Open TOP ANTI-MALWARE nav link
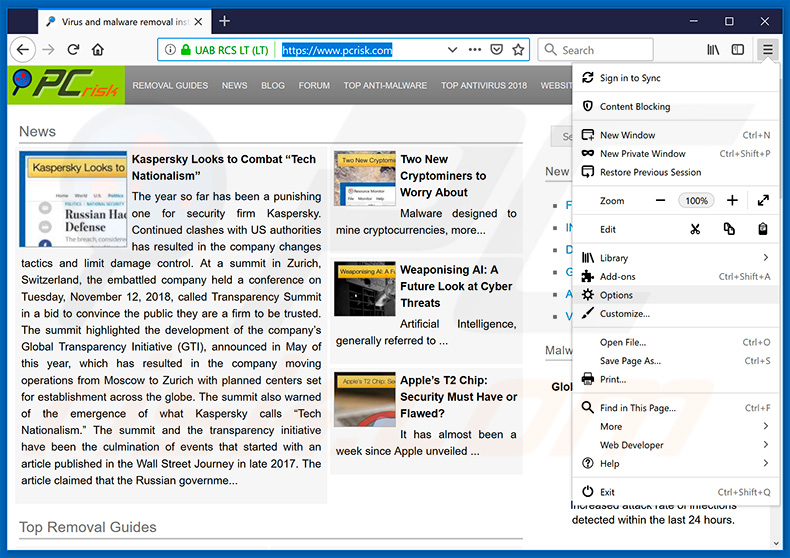The image size is (790, 558). pyautogui.click(x=385, y=86)
